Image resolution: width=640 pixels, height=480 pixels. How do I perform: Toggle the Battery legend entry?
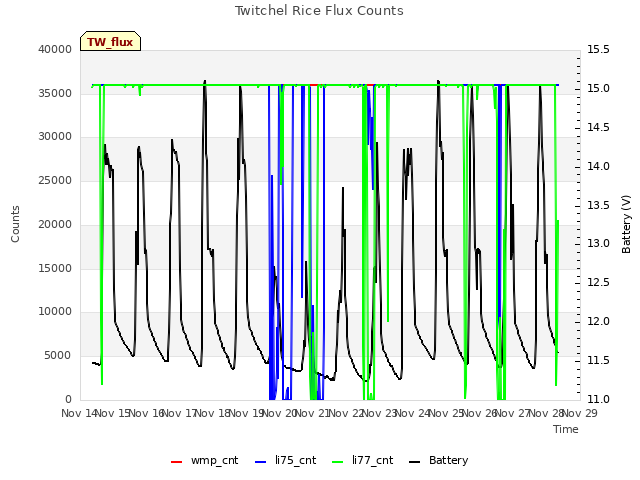tap(438, 460)
